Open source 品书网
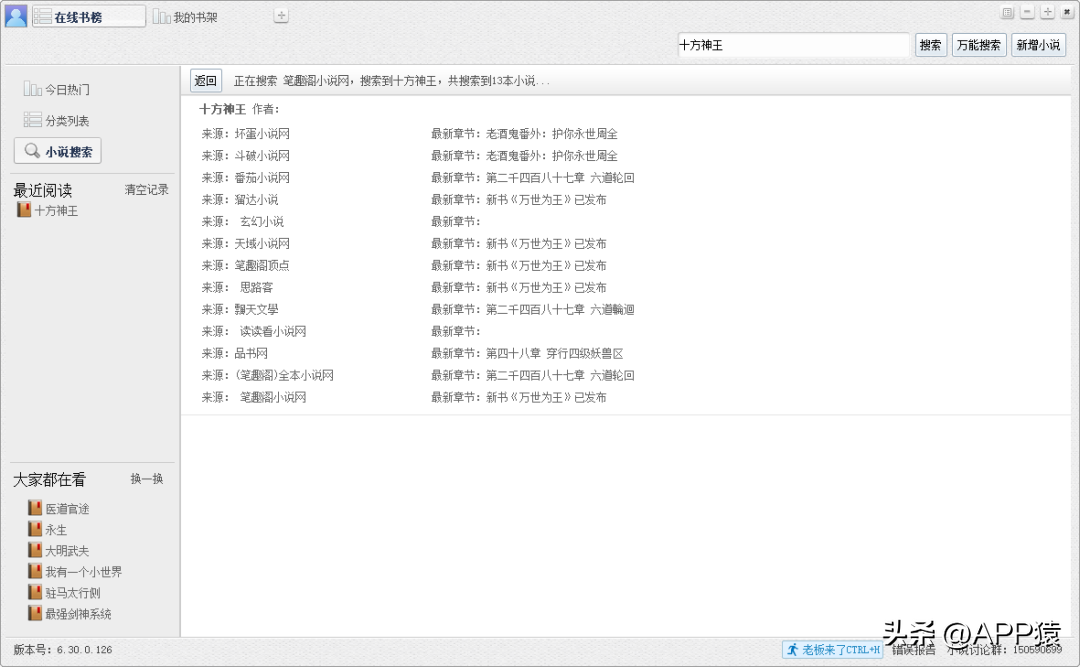Screen dimensions: 1080x667 [251, 353]
